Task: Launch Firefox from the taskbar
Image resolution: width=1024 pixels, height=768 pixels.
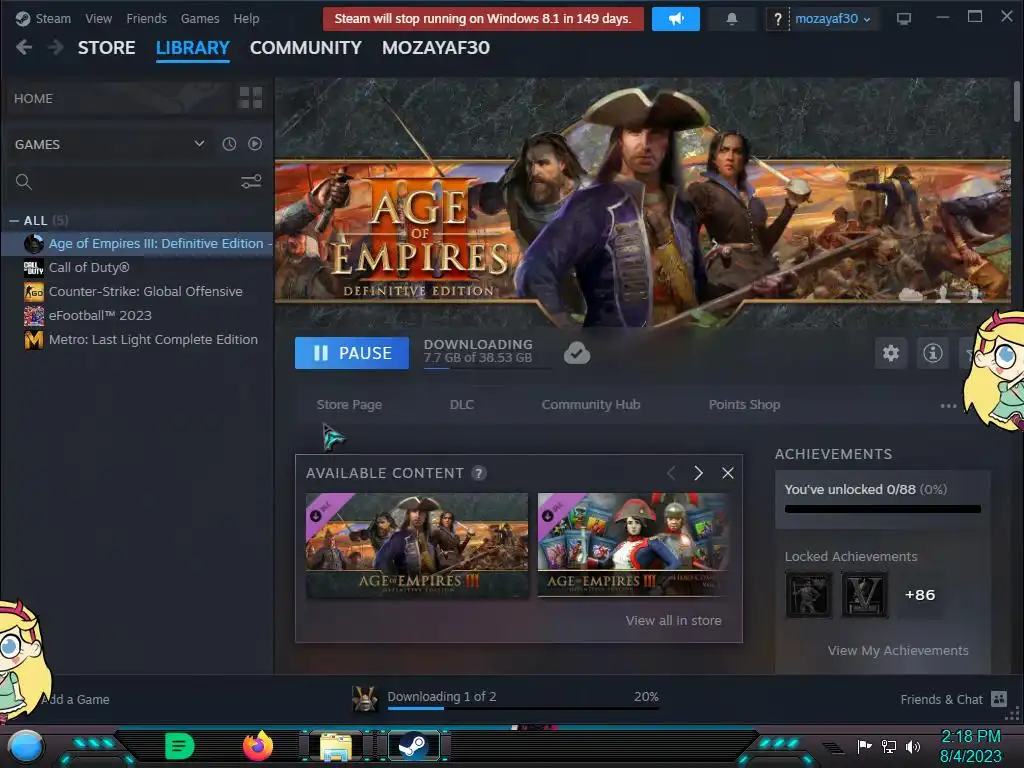Action: pos(257,746)
